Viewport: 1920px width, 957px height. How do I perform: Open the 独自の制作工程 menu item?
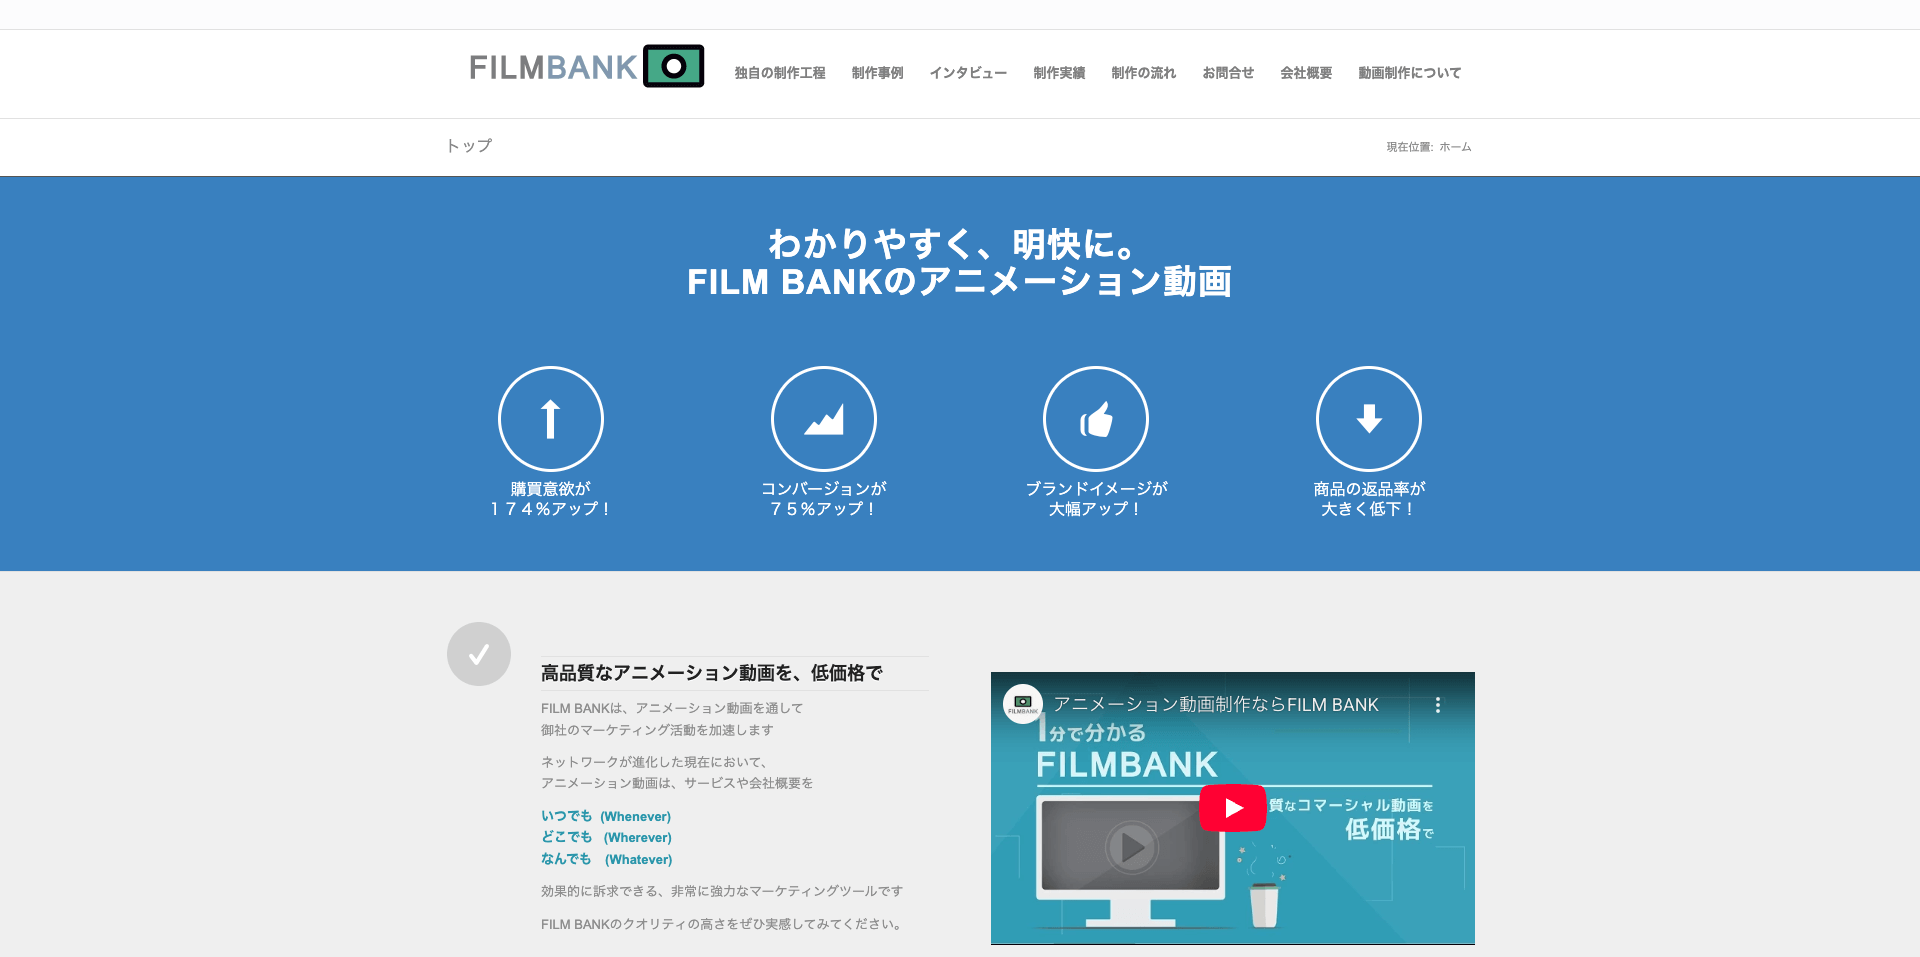(780, 73)
